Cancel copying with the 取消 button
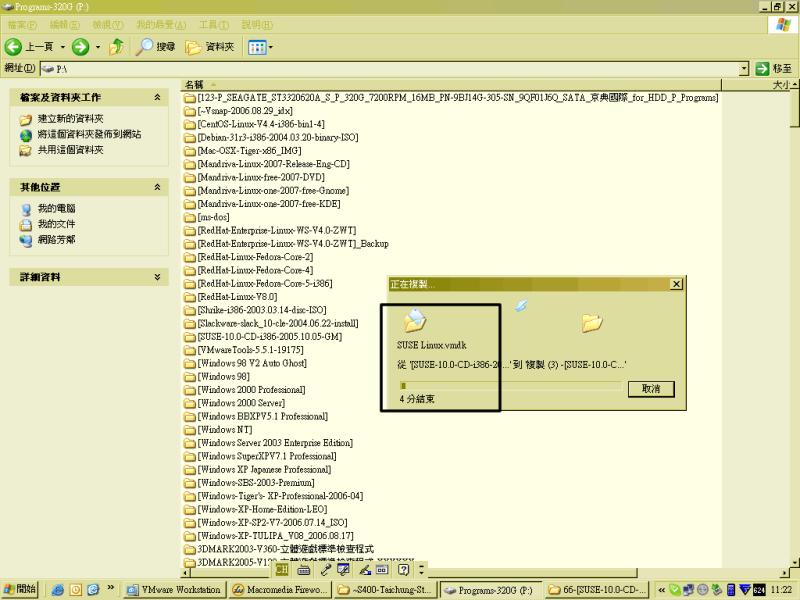The width and height of the screenshot is (800, 600). pos(651,389)
